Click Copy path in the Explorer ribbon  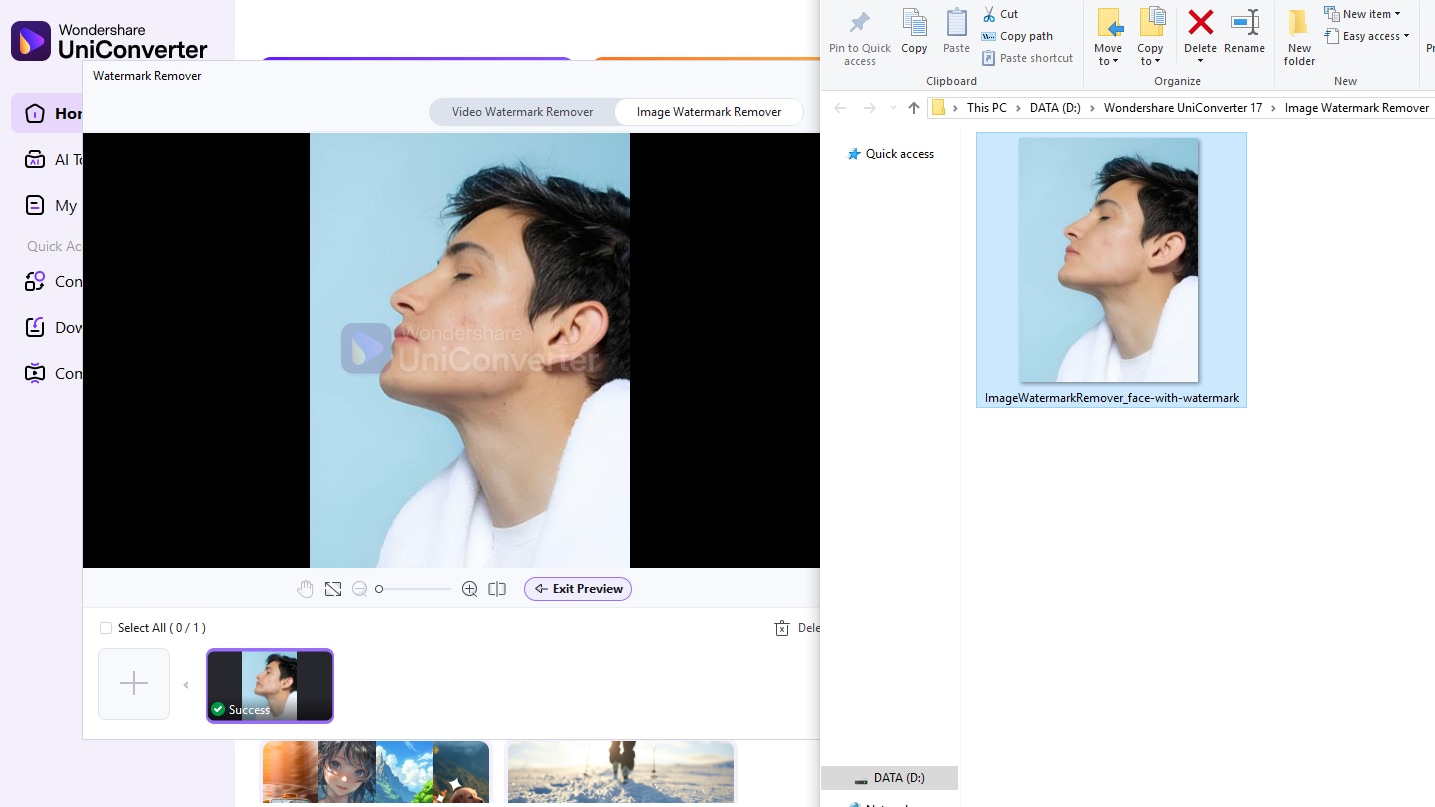(x=1017, y=36)
